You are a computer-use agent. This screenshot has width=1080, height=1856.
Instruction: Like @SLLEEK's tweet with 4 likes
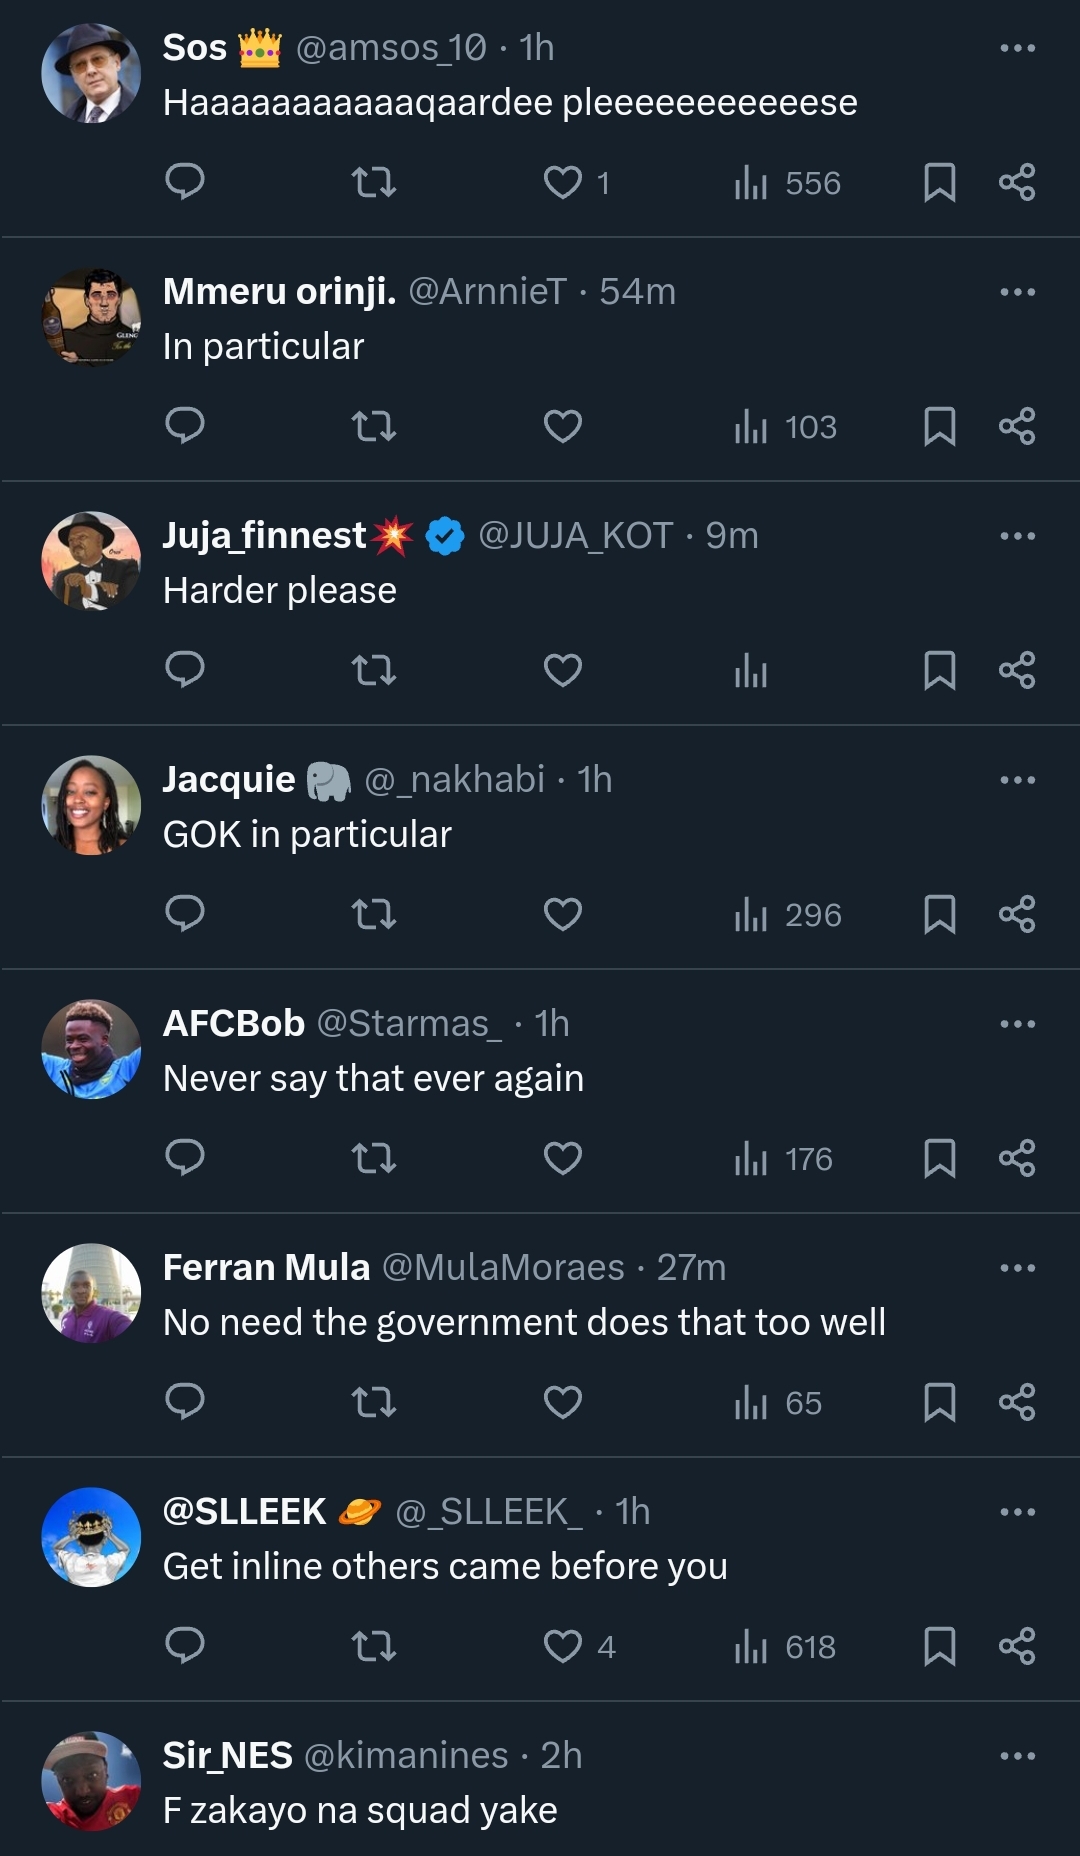563,1646
